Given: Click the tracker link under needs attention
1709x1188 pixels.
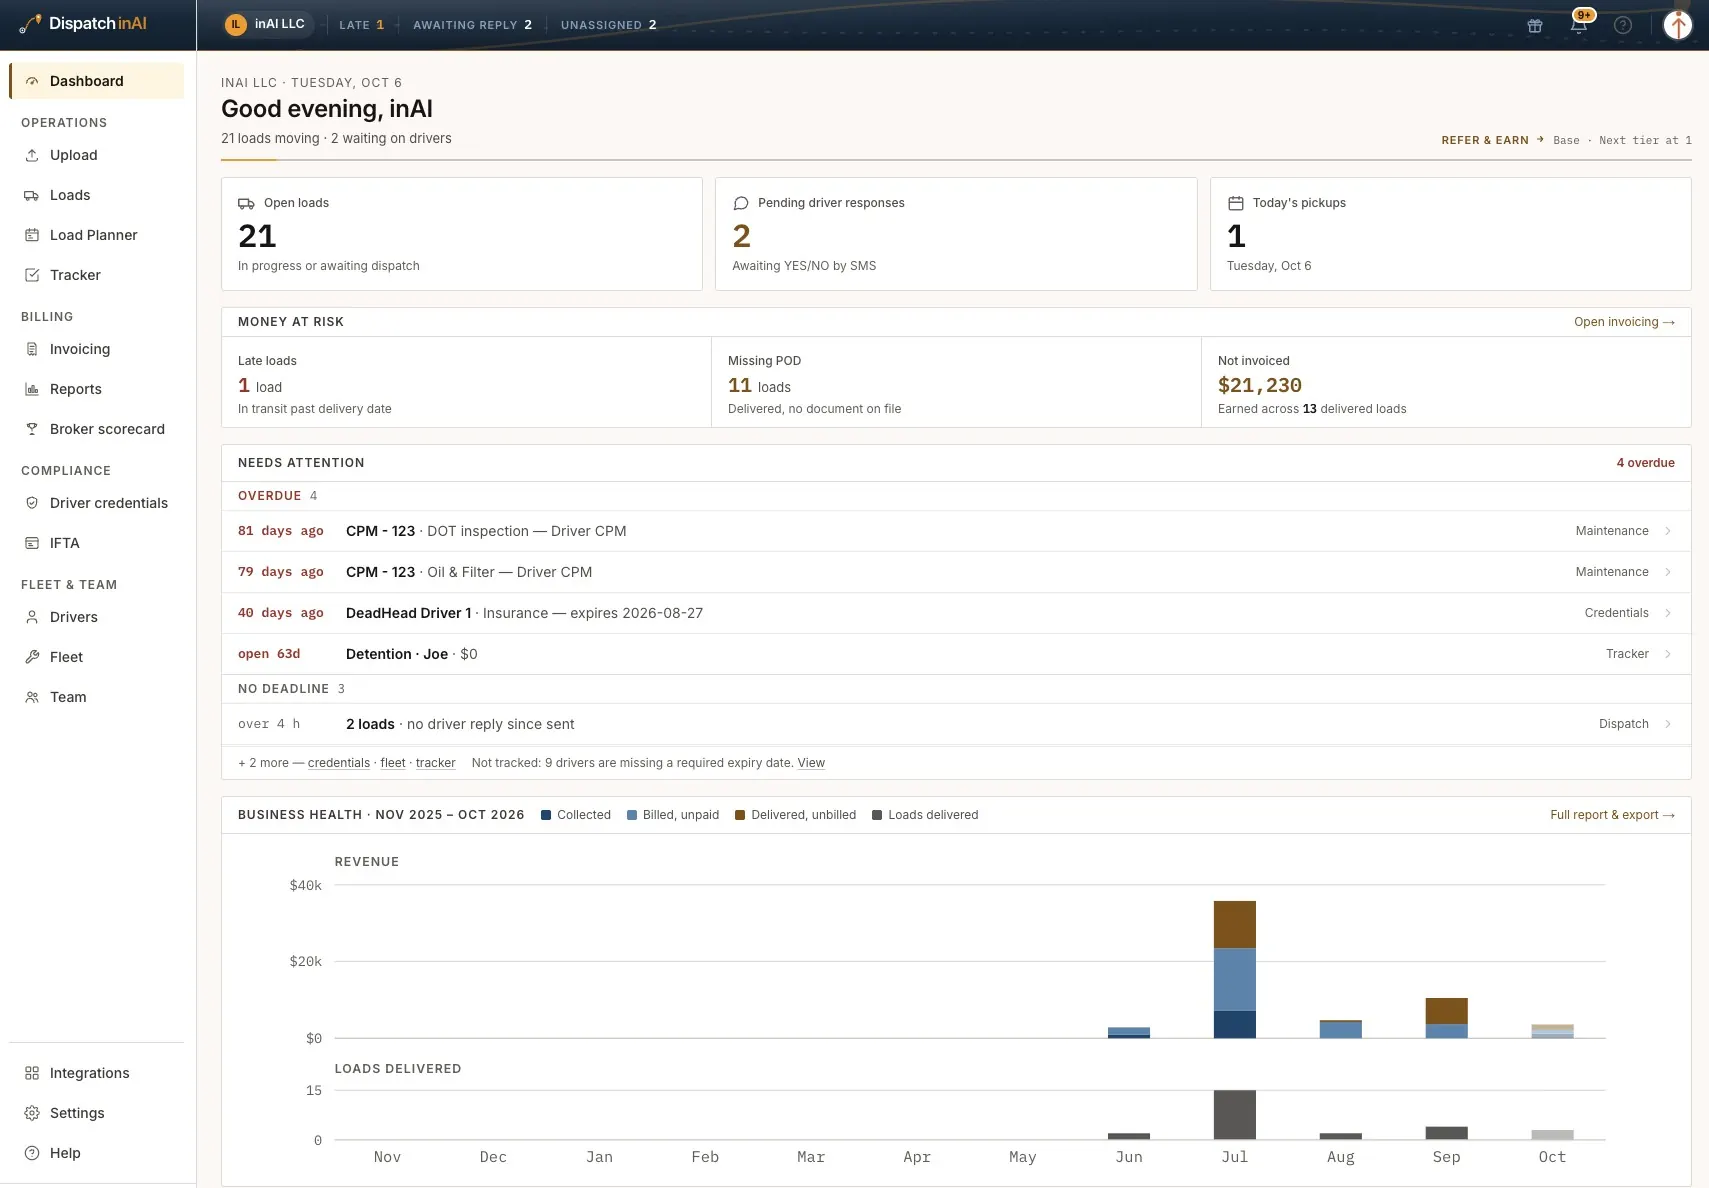Looking at the screenshot, I should [435, 763].
